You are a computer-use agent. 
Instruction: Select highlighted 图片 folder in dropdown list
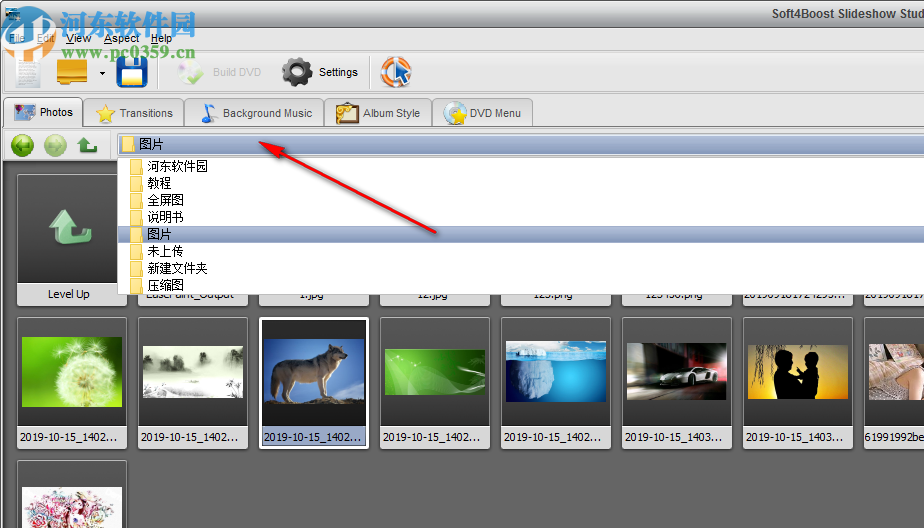521,235
